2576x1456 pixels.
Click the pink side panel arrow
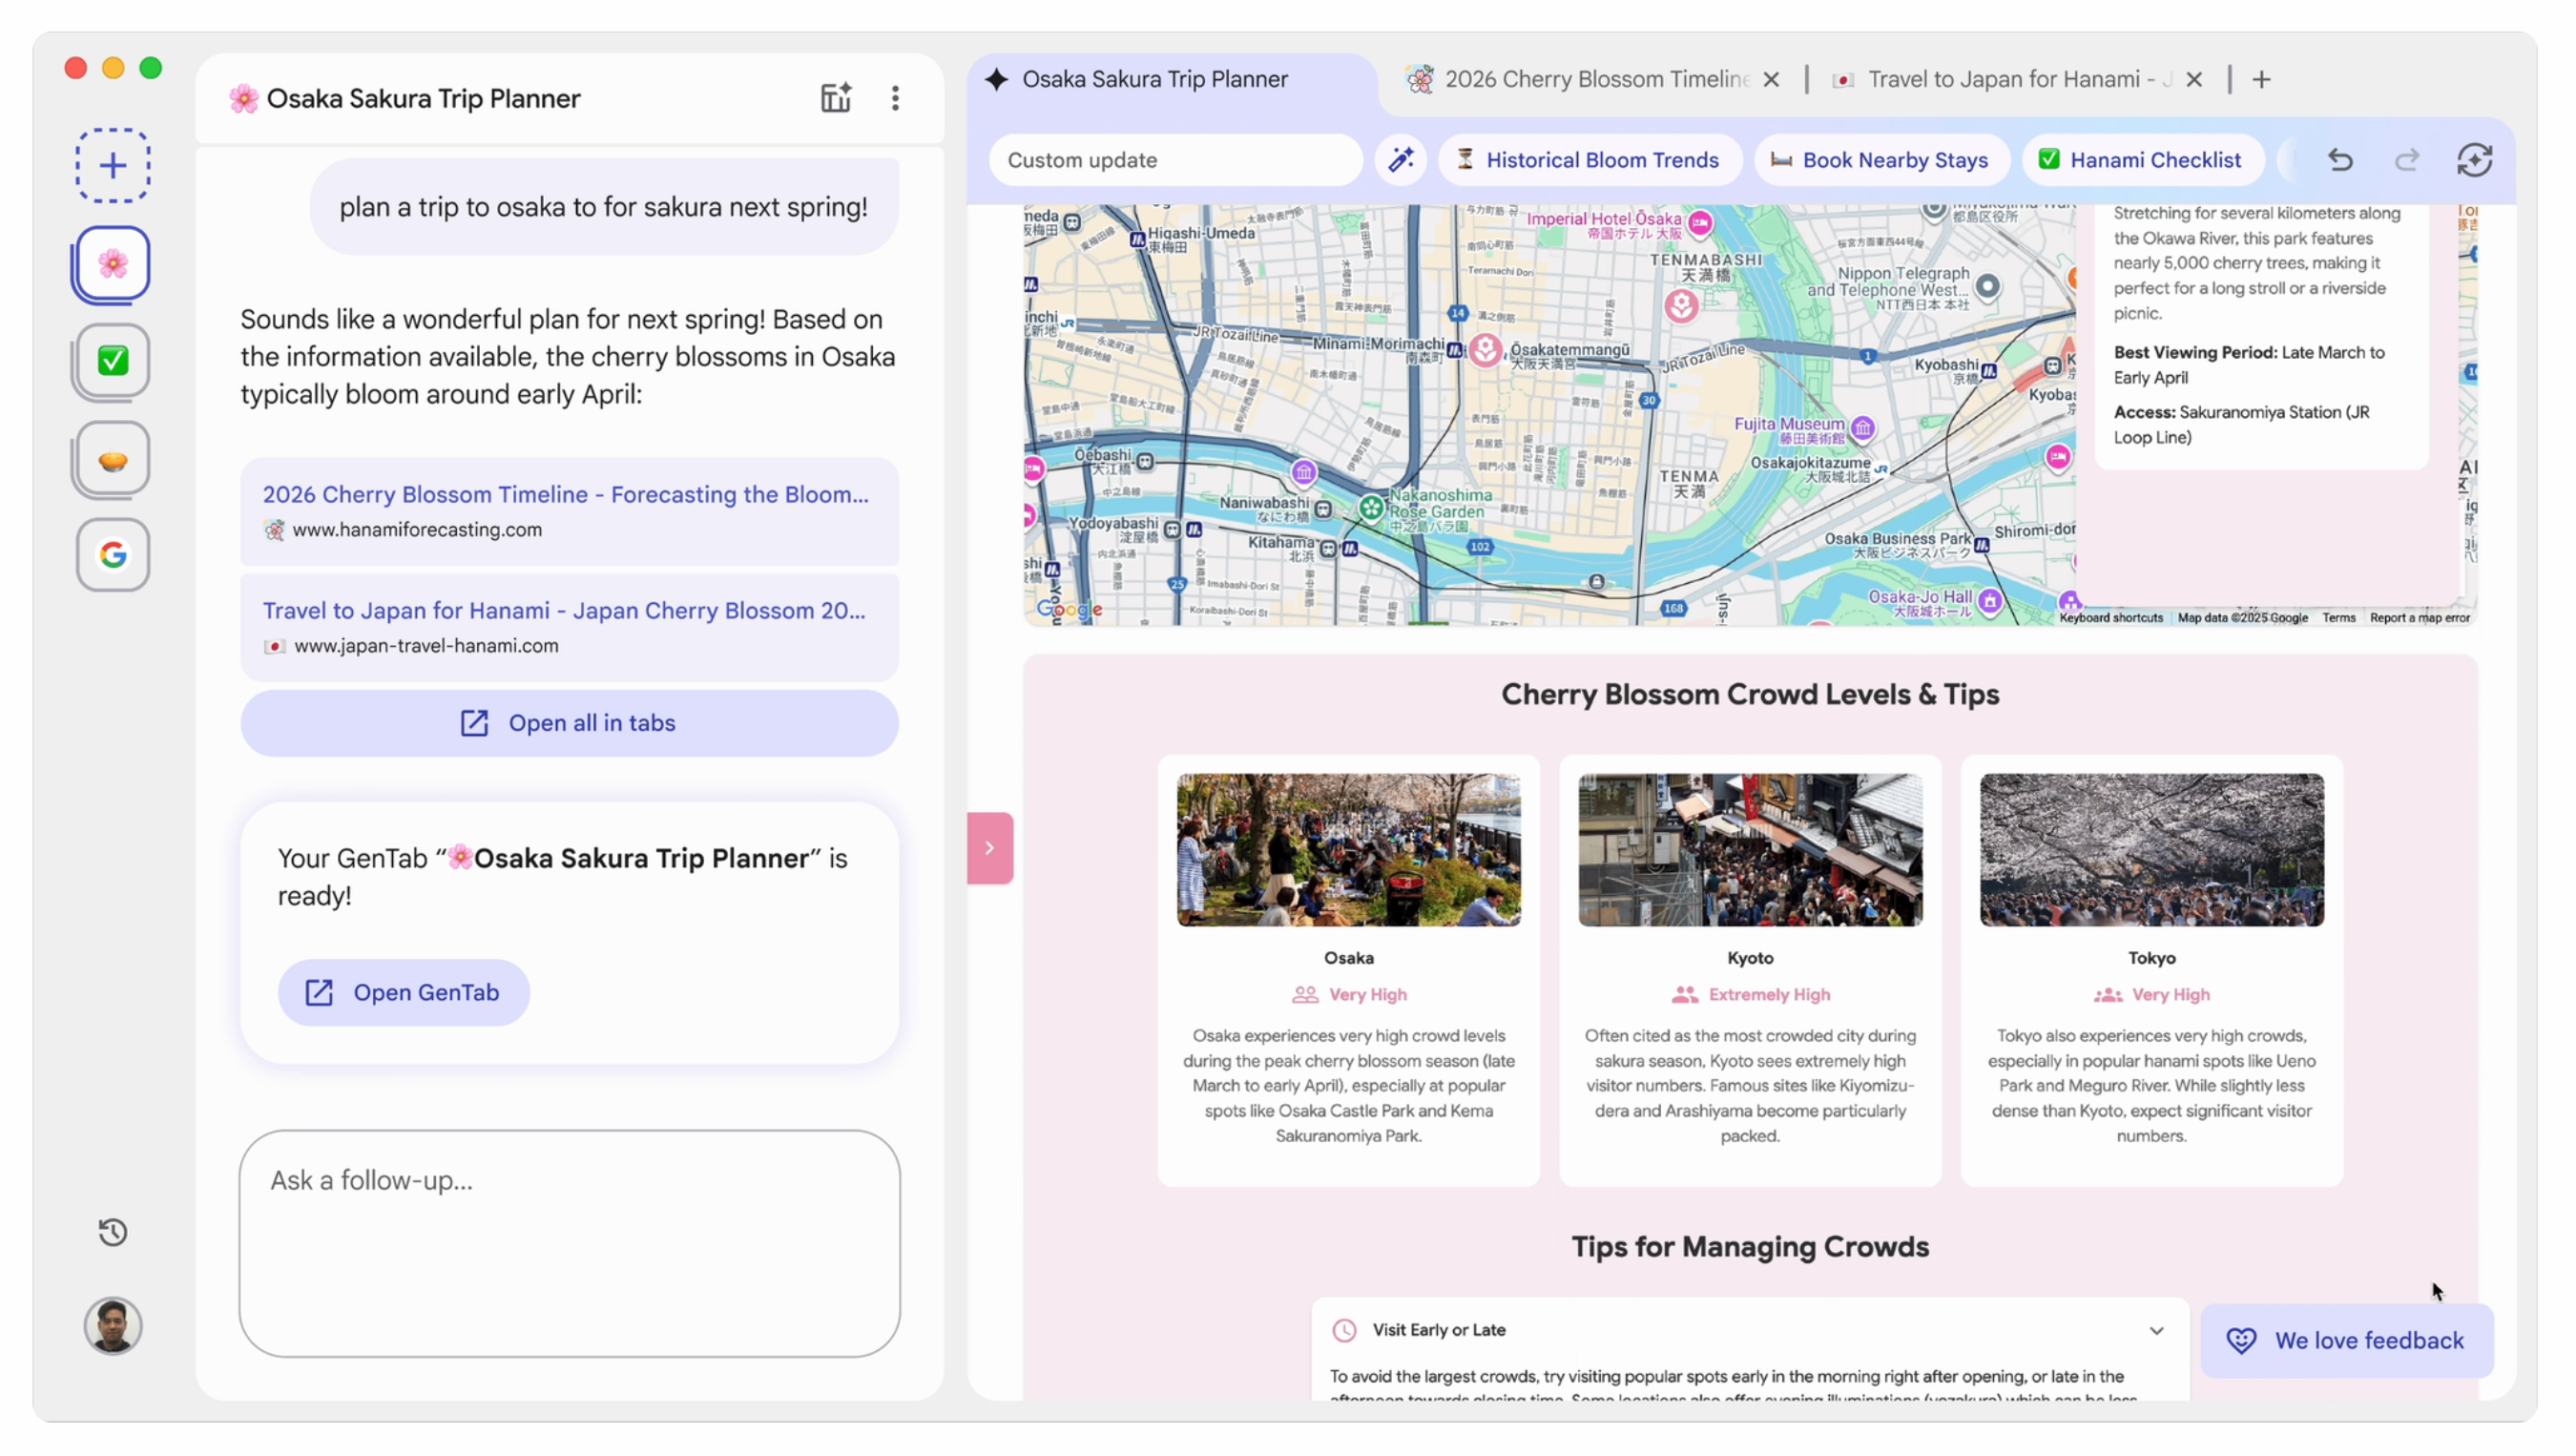click(x=990, y=848)
